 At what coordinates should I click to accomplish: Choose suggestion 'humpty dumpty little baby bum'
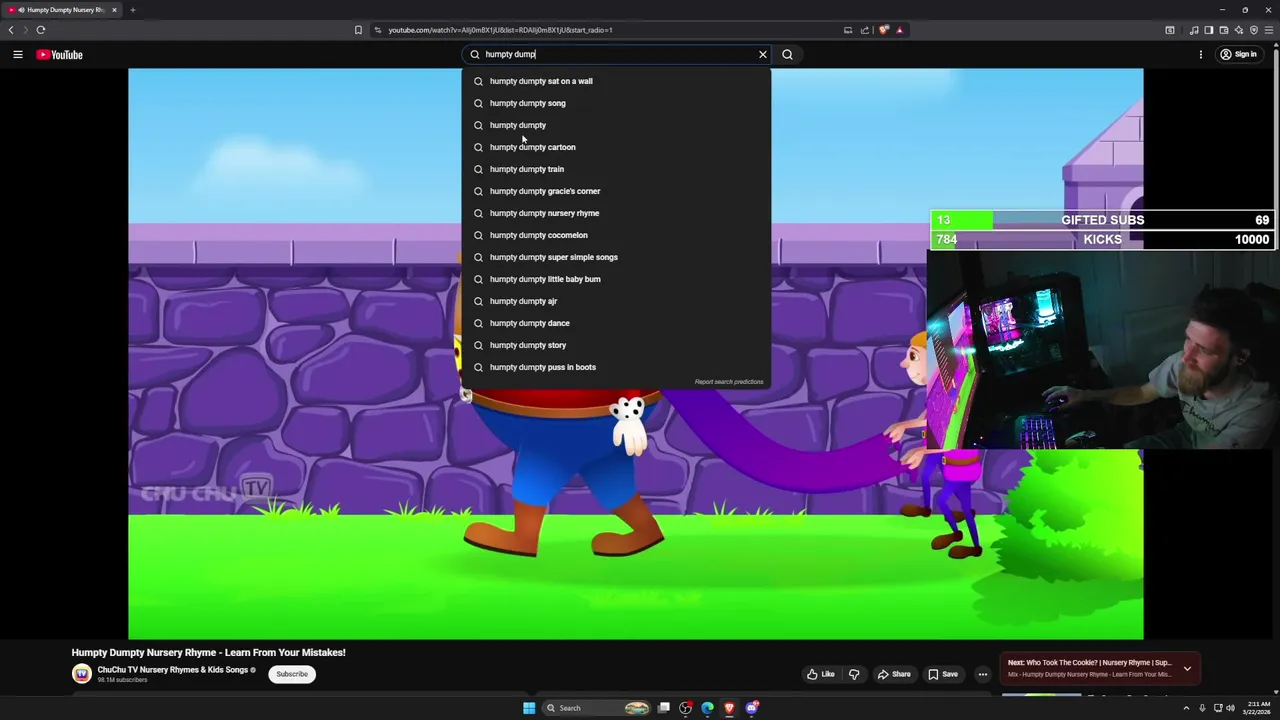coord(616,279)
